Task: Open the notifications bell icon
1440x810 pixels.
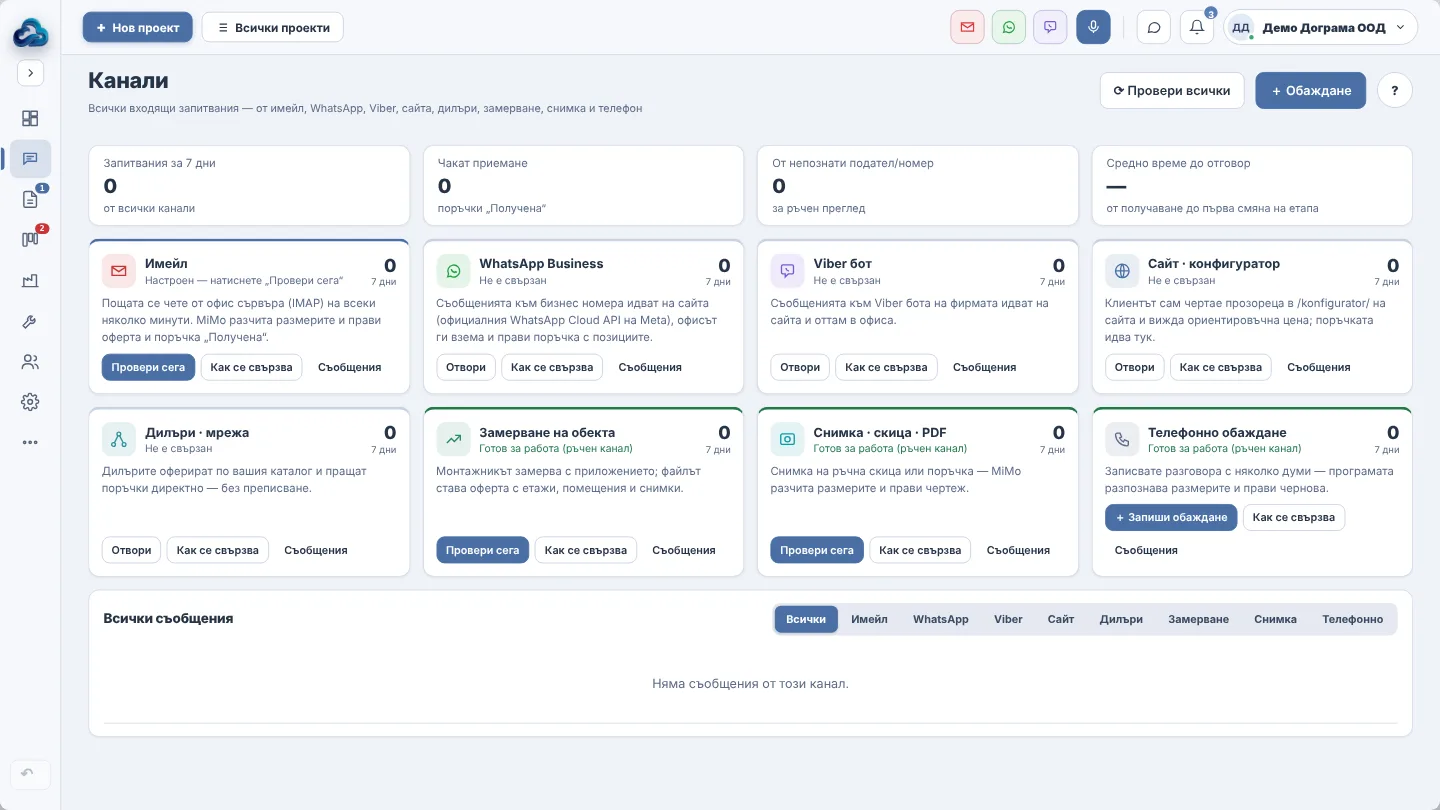Action: pos(1197,27)
